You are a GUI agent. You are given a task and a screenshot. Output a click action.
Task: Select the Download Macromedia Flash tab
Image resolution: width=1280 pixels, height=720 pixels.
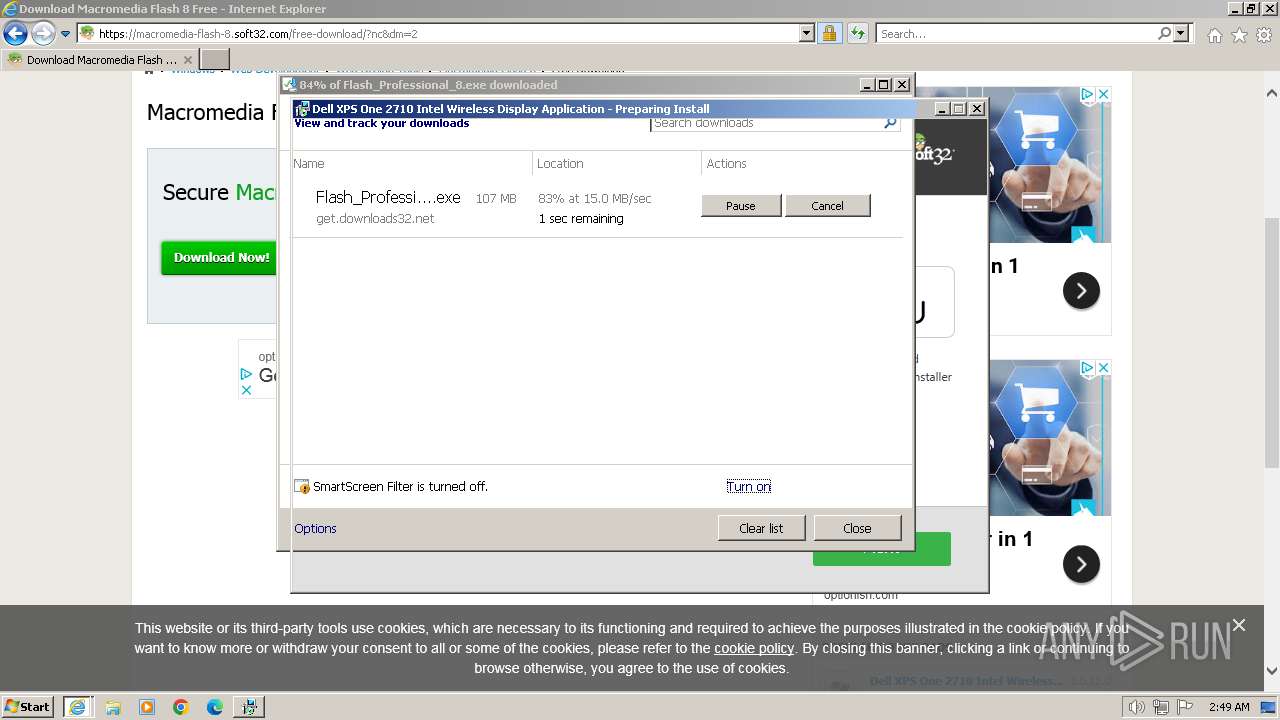click(100, 60)
